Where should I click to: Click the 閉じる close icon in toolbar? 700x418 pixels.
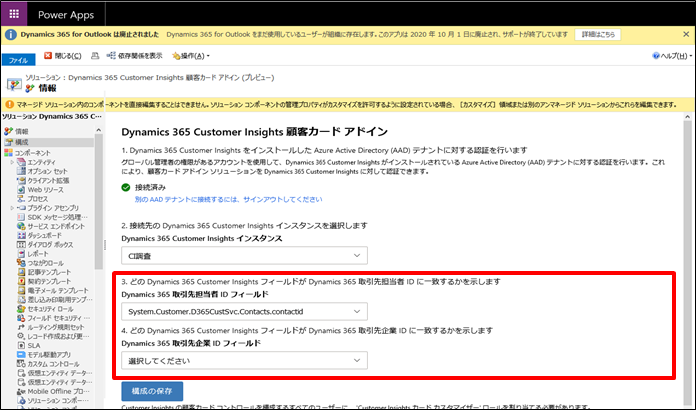coord(48,55)
